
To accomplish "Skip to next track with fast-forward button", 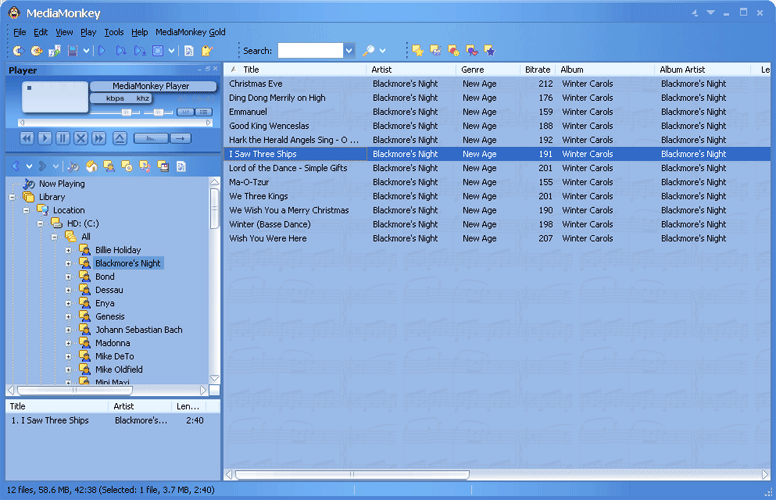I will point(99,138).
